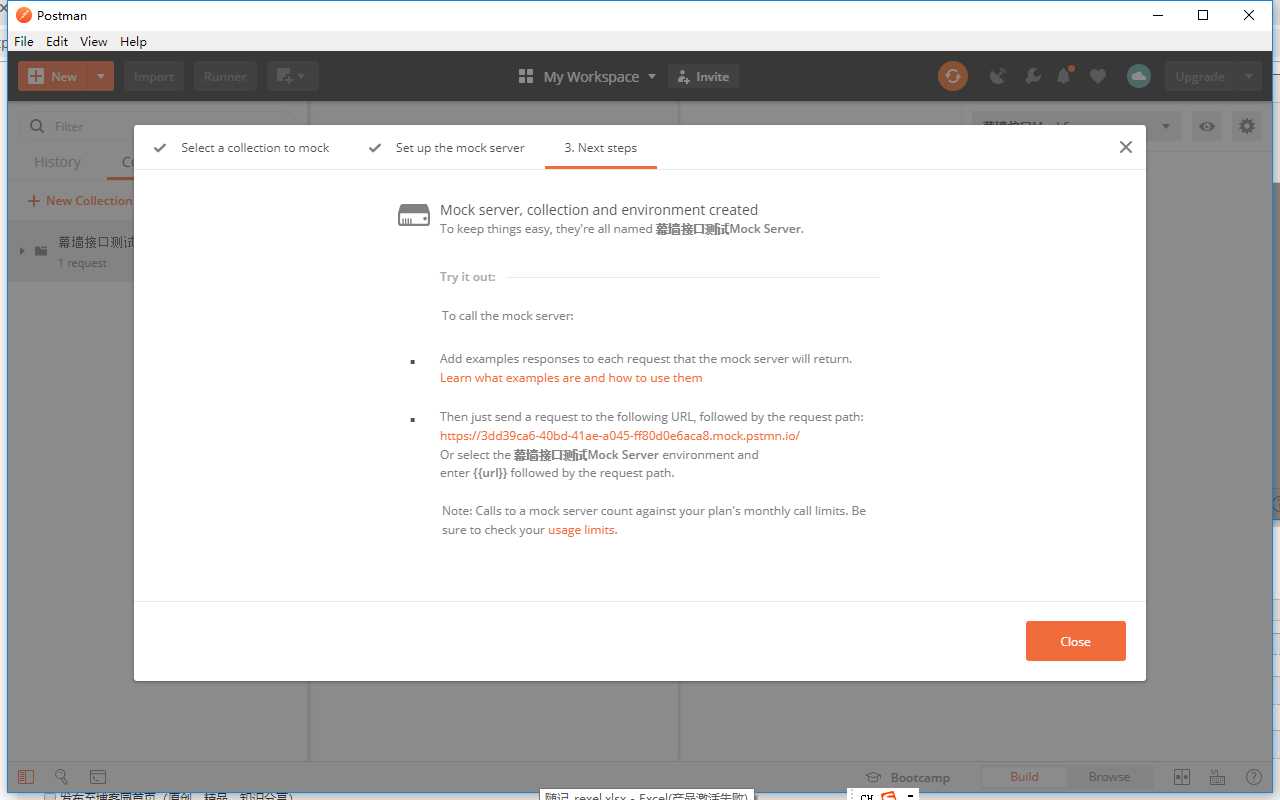Click the New button in toolbar
The width and height of the screenshot is (1280, 800).
(53, 76)
